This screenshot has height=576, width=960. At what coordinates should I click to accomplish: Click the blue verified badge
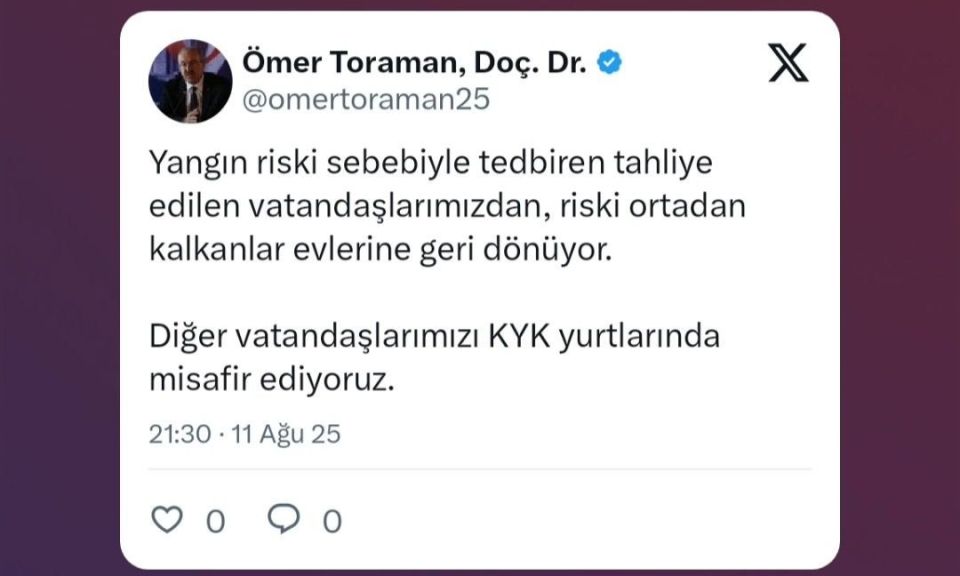click(609, 62)
